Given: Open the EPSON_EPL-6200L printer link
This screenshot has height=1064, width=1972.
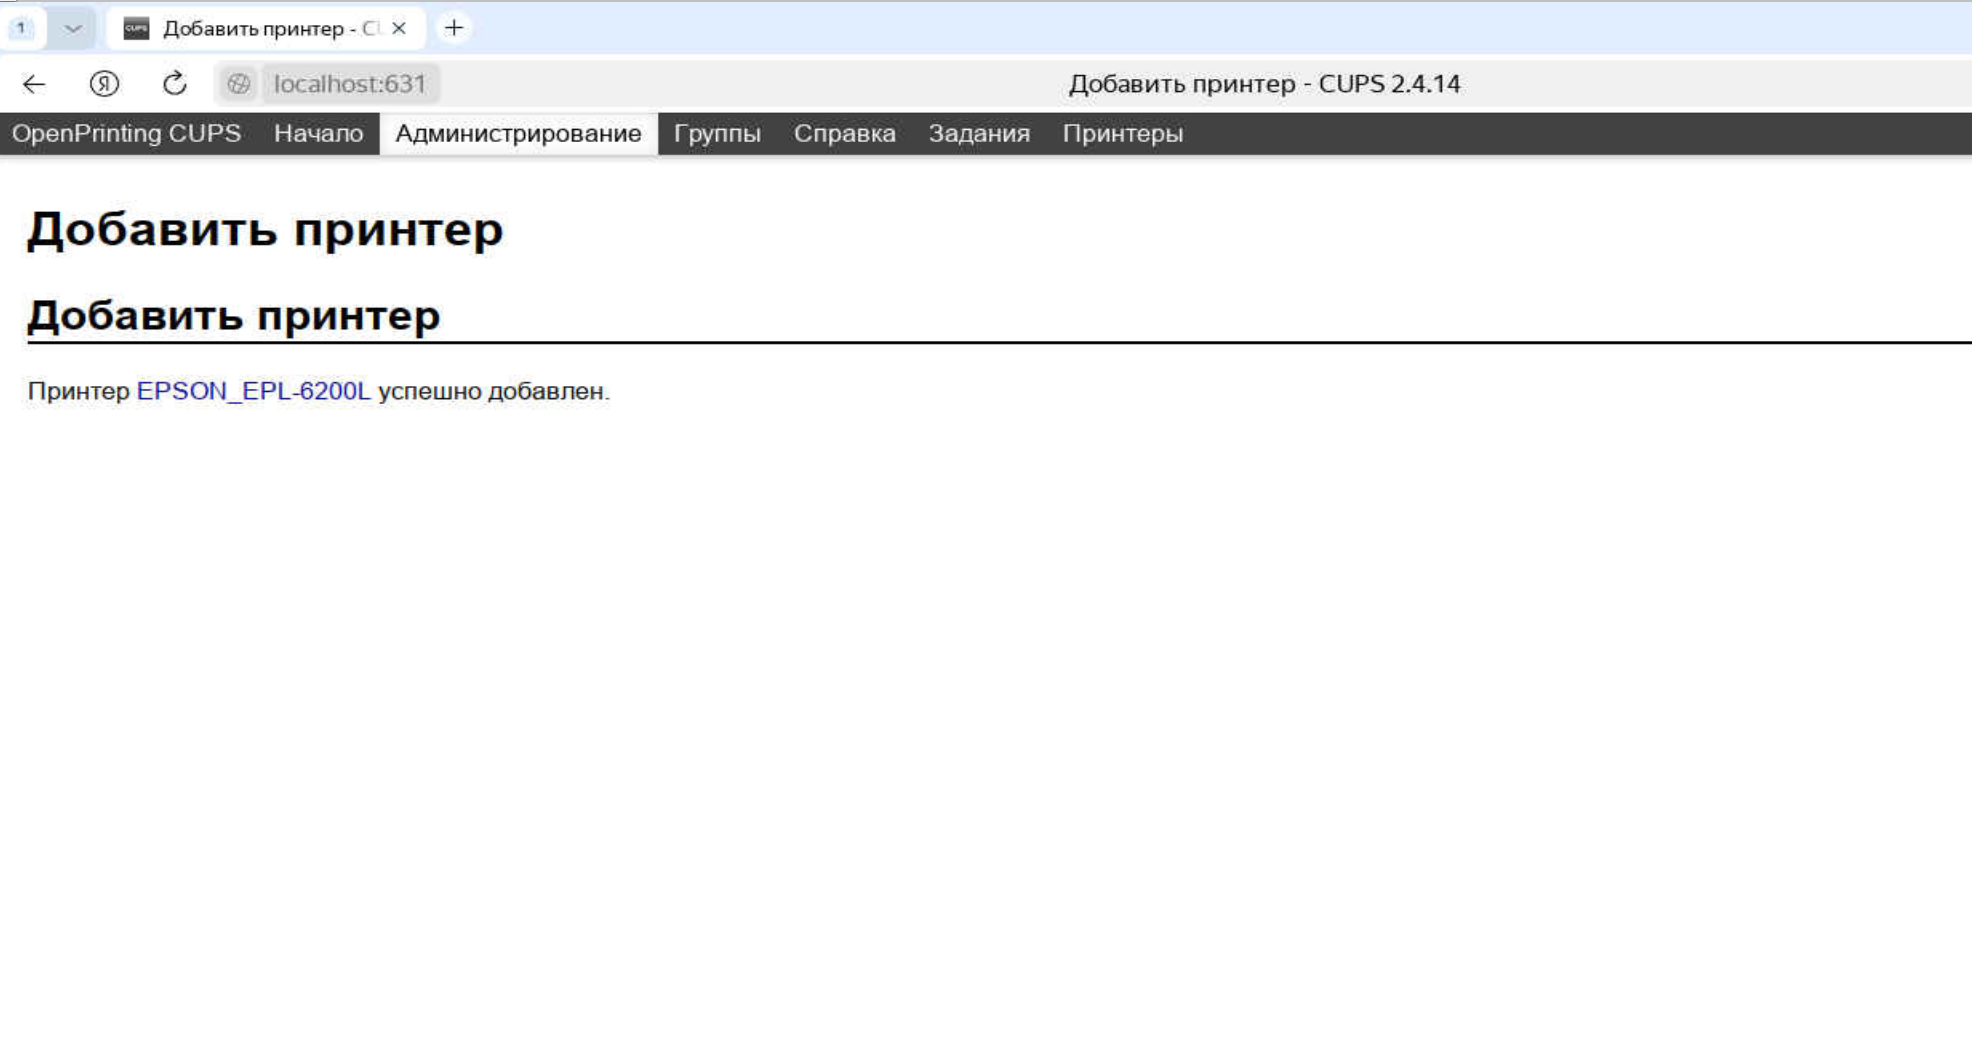Looking at the screenshot, I should click(253, 391).
